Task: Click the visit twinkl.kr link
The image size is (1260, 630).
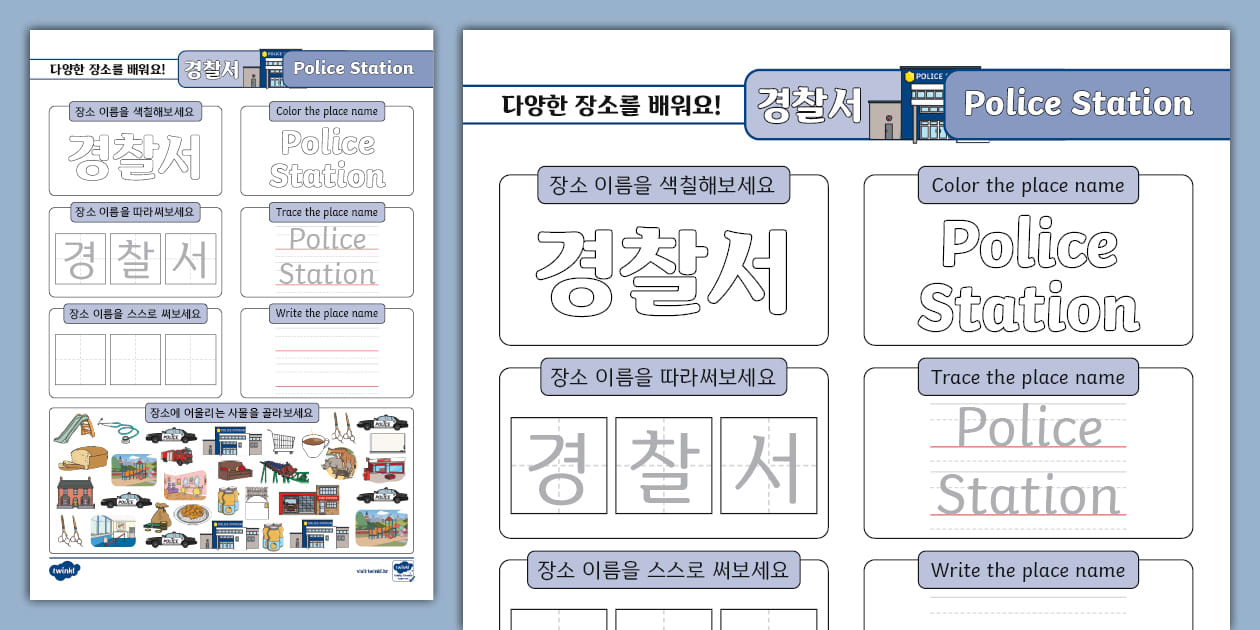Action: coord(373,571)
